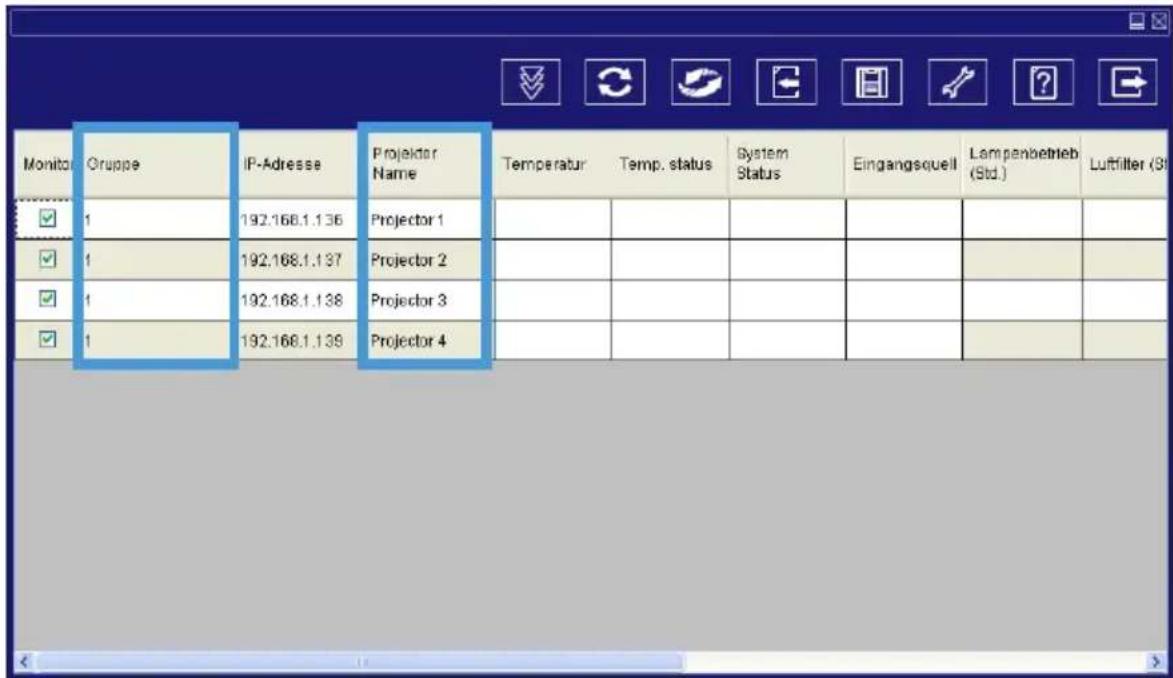The image size is (1173, 678).
Task: Uncheck monitor box for Projector 4
Action: [47, 339]
